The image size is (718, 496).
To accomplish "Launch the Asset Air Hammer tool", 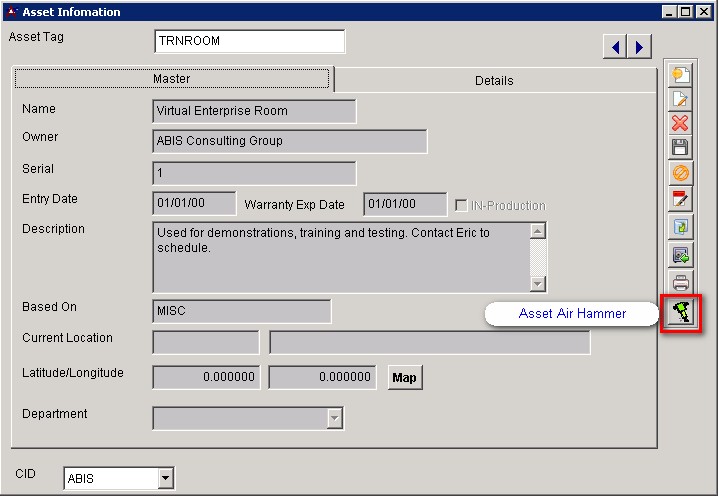I will [x=680, y=313].
